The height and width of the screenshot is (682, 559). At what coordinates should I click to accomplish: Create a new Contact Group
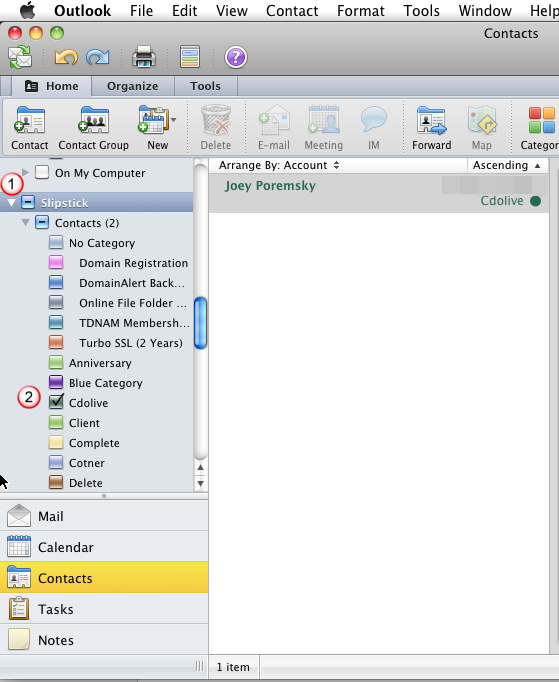pyautogui.click(x=94, y=128)
